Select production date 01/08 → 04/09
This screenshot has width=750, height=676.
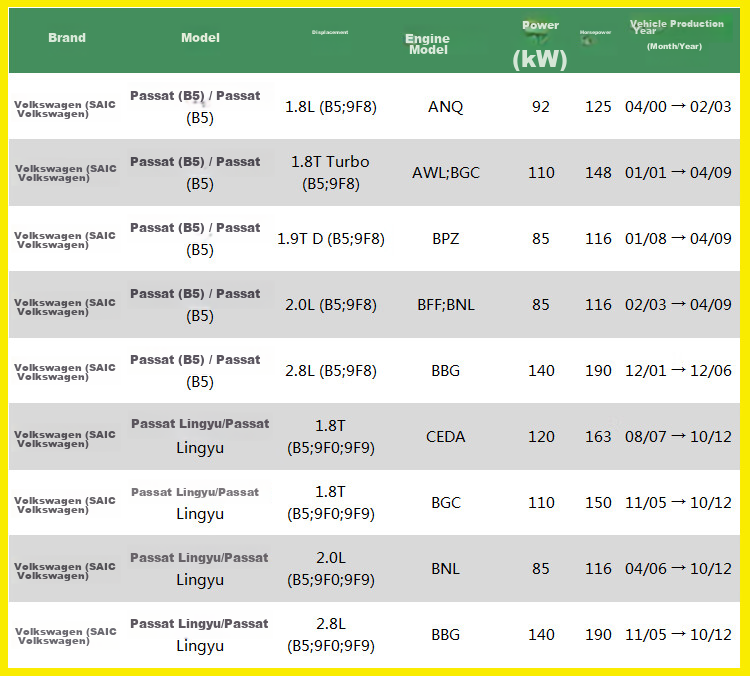pos(678,238)
